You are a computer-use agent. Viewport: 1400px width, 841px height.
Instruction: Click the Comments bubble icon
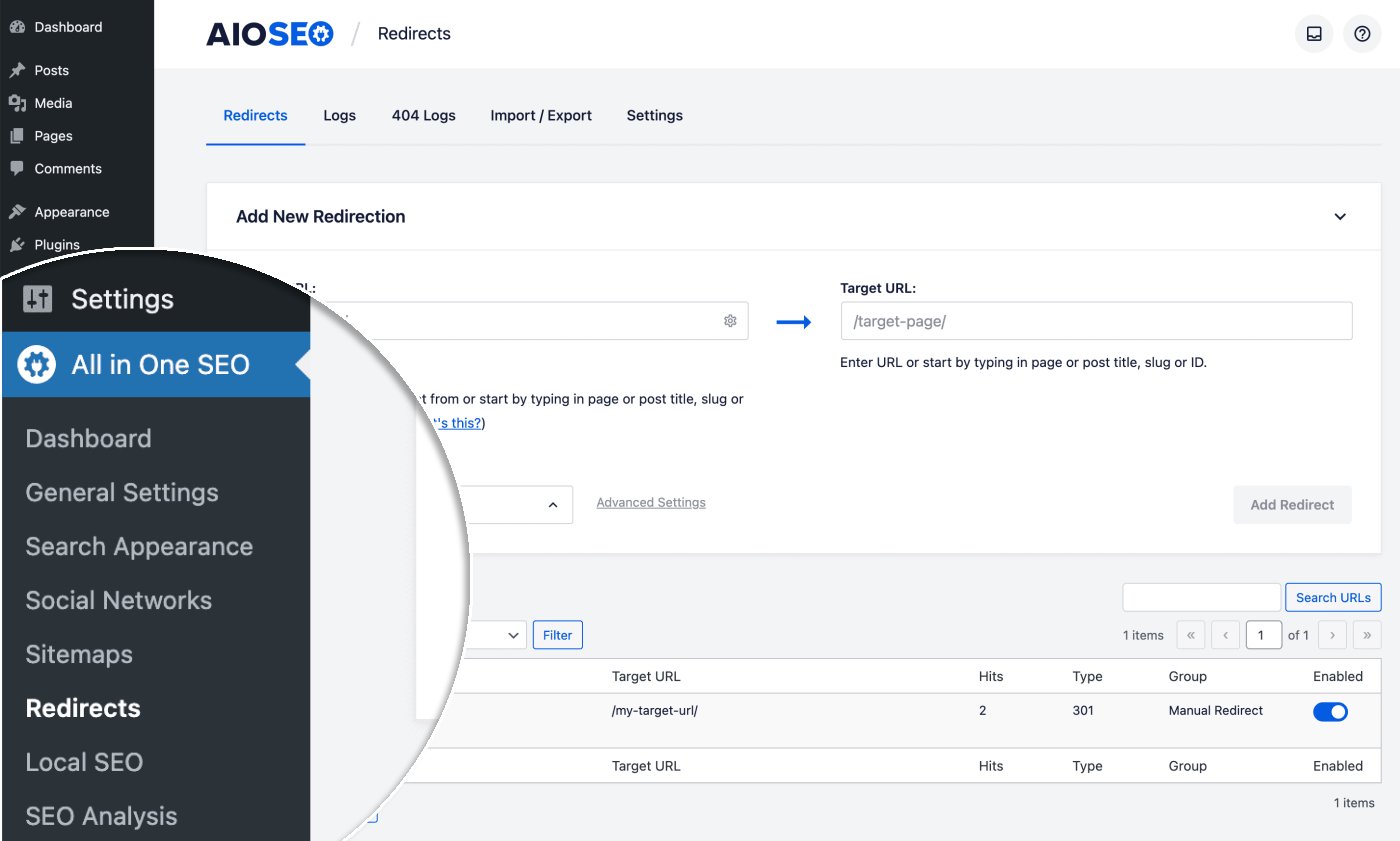tap(17, 169)
